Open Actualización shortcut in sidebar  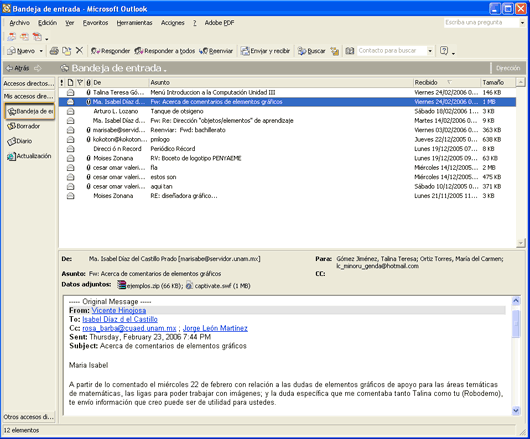click(29, 156)
